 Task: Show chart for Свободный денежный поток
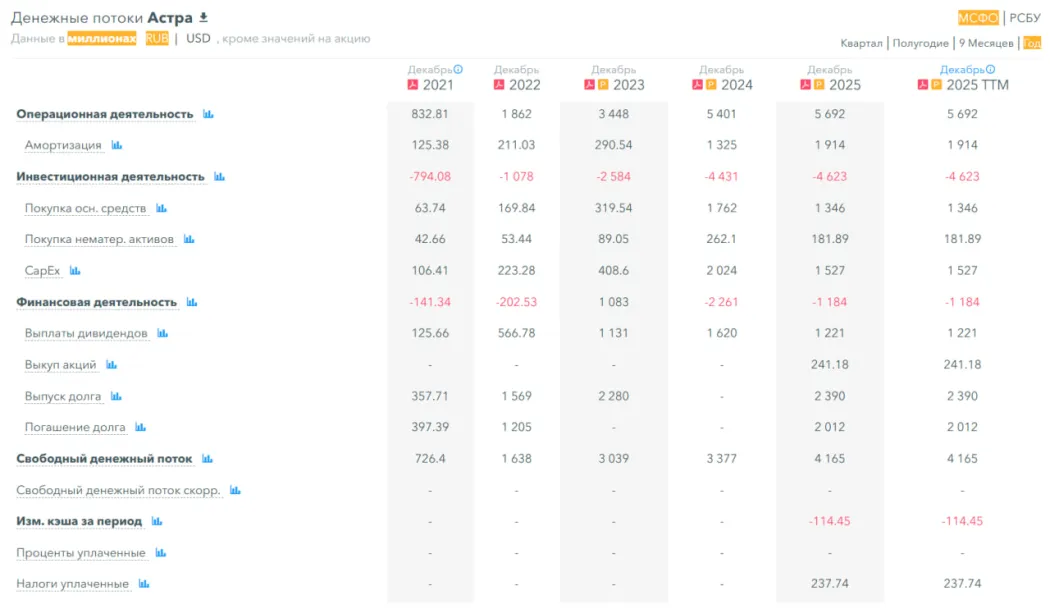pyautogui.click(x=207, y=459)
